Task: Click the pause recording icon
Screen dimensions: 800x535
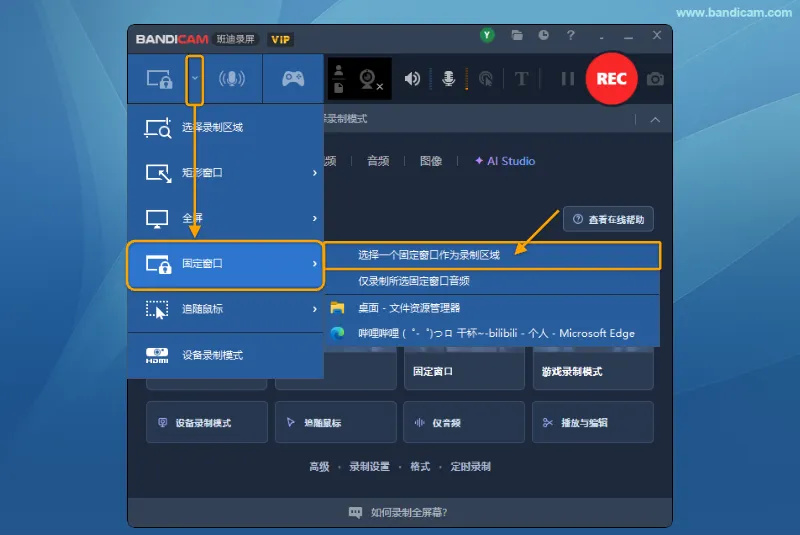Action: pyautogui.click(x=567, y=79)
